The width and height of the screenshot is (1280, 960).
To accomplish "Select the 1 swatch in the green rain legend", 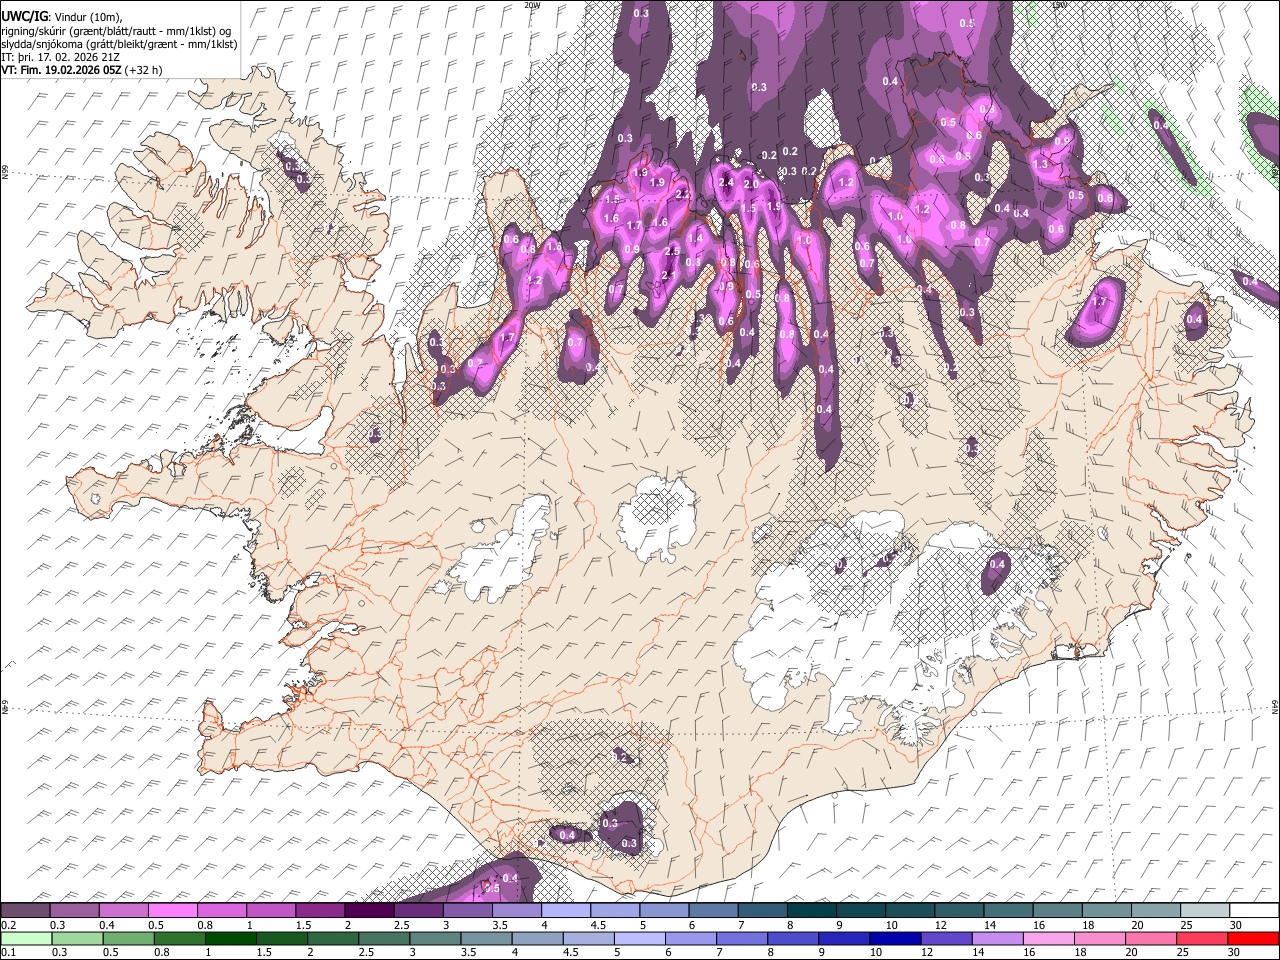I will click(x=230, y=938).
